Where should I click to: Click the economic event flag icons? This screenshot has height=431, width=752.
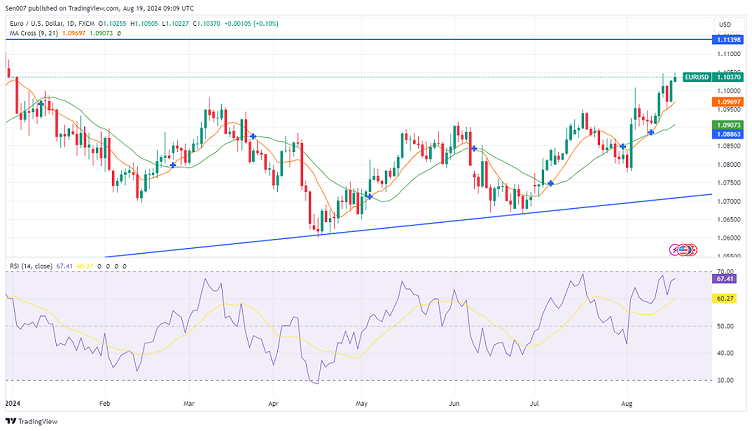click(682, 249)
